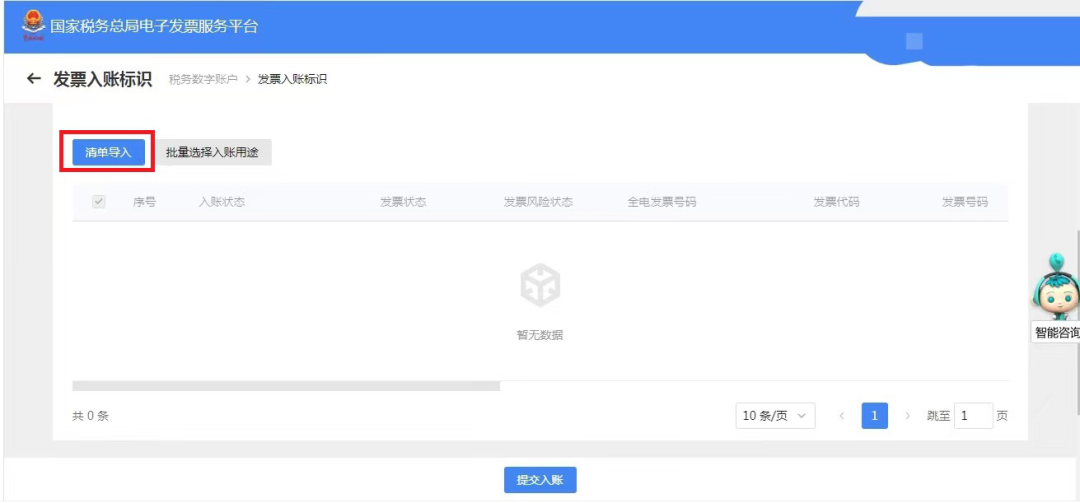Screen dimensions: 1080x503
Task: Click the white square icon in header
Action: coord(914,41)
